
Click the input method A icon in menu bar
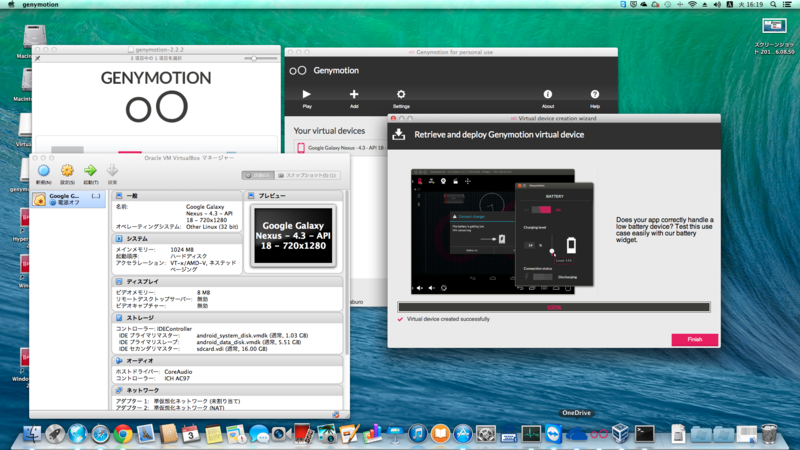[x=730, y=4]
